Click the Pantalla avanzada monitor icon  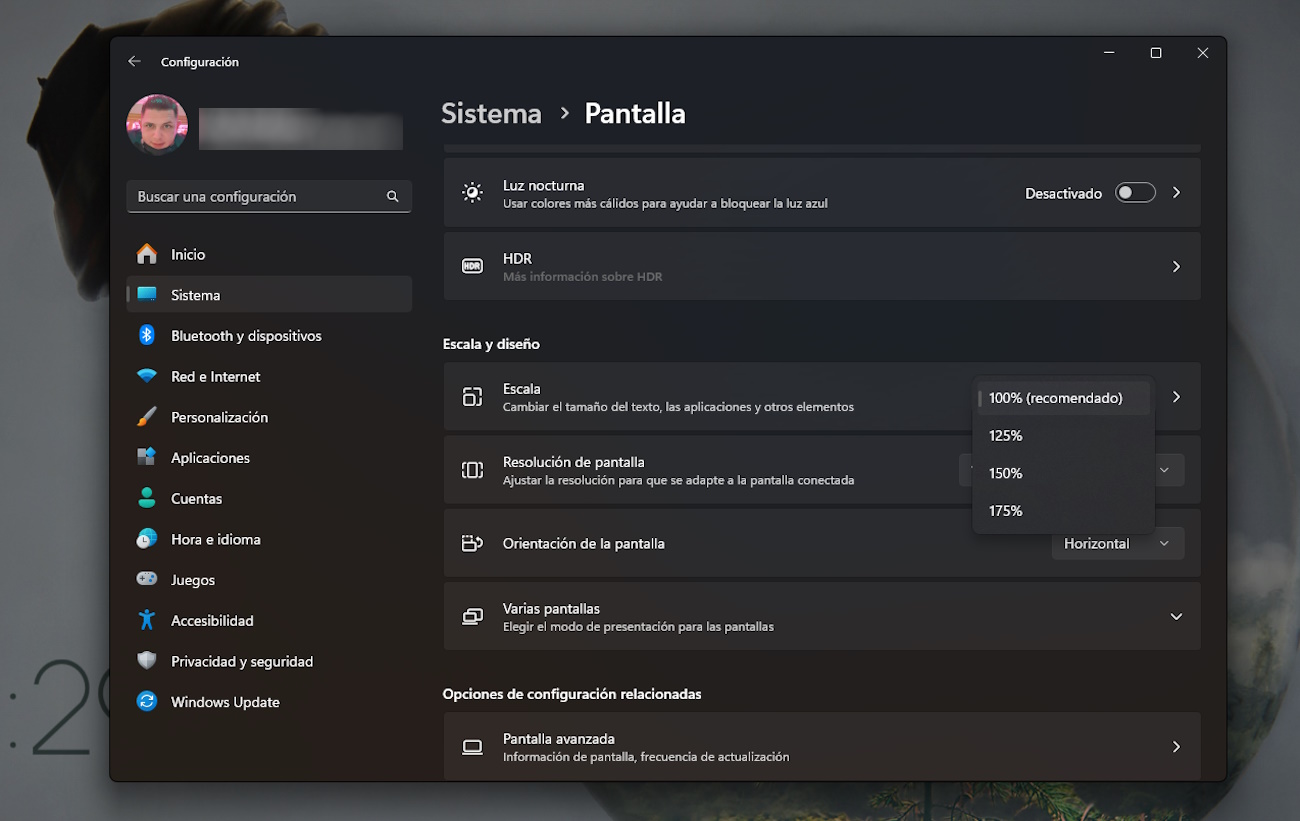tap(472, 747)
